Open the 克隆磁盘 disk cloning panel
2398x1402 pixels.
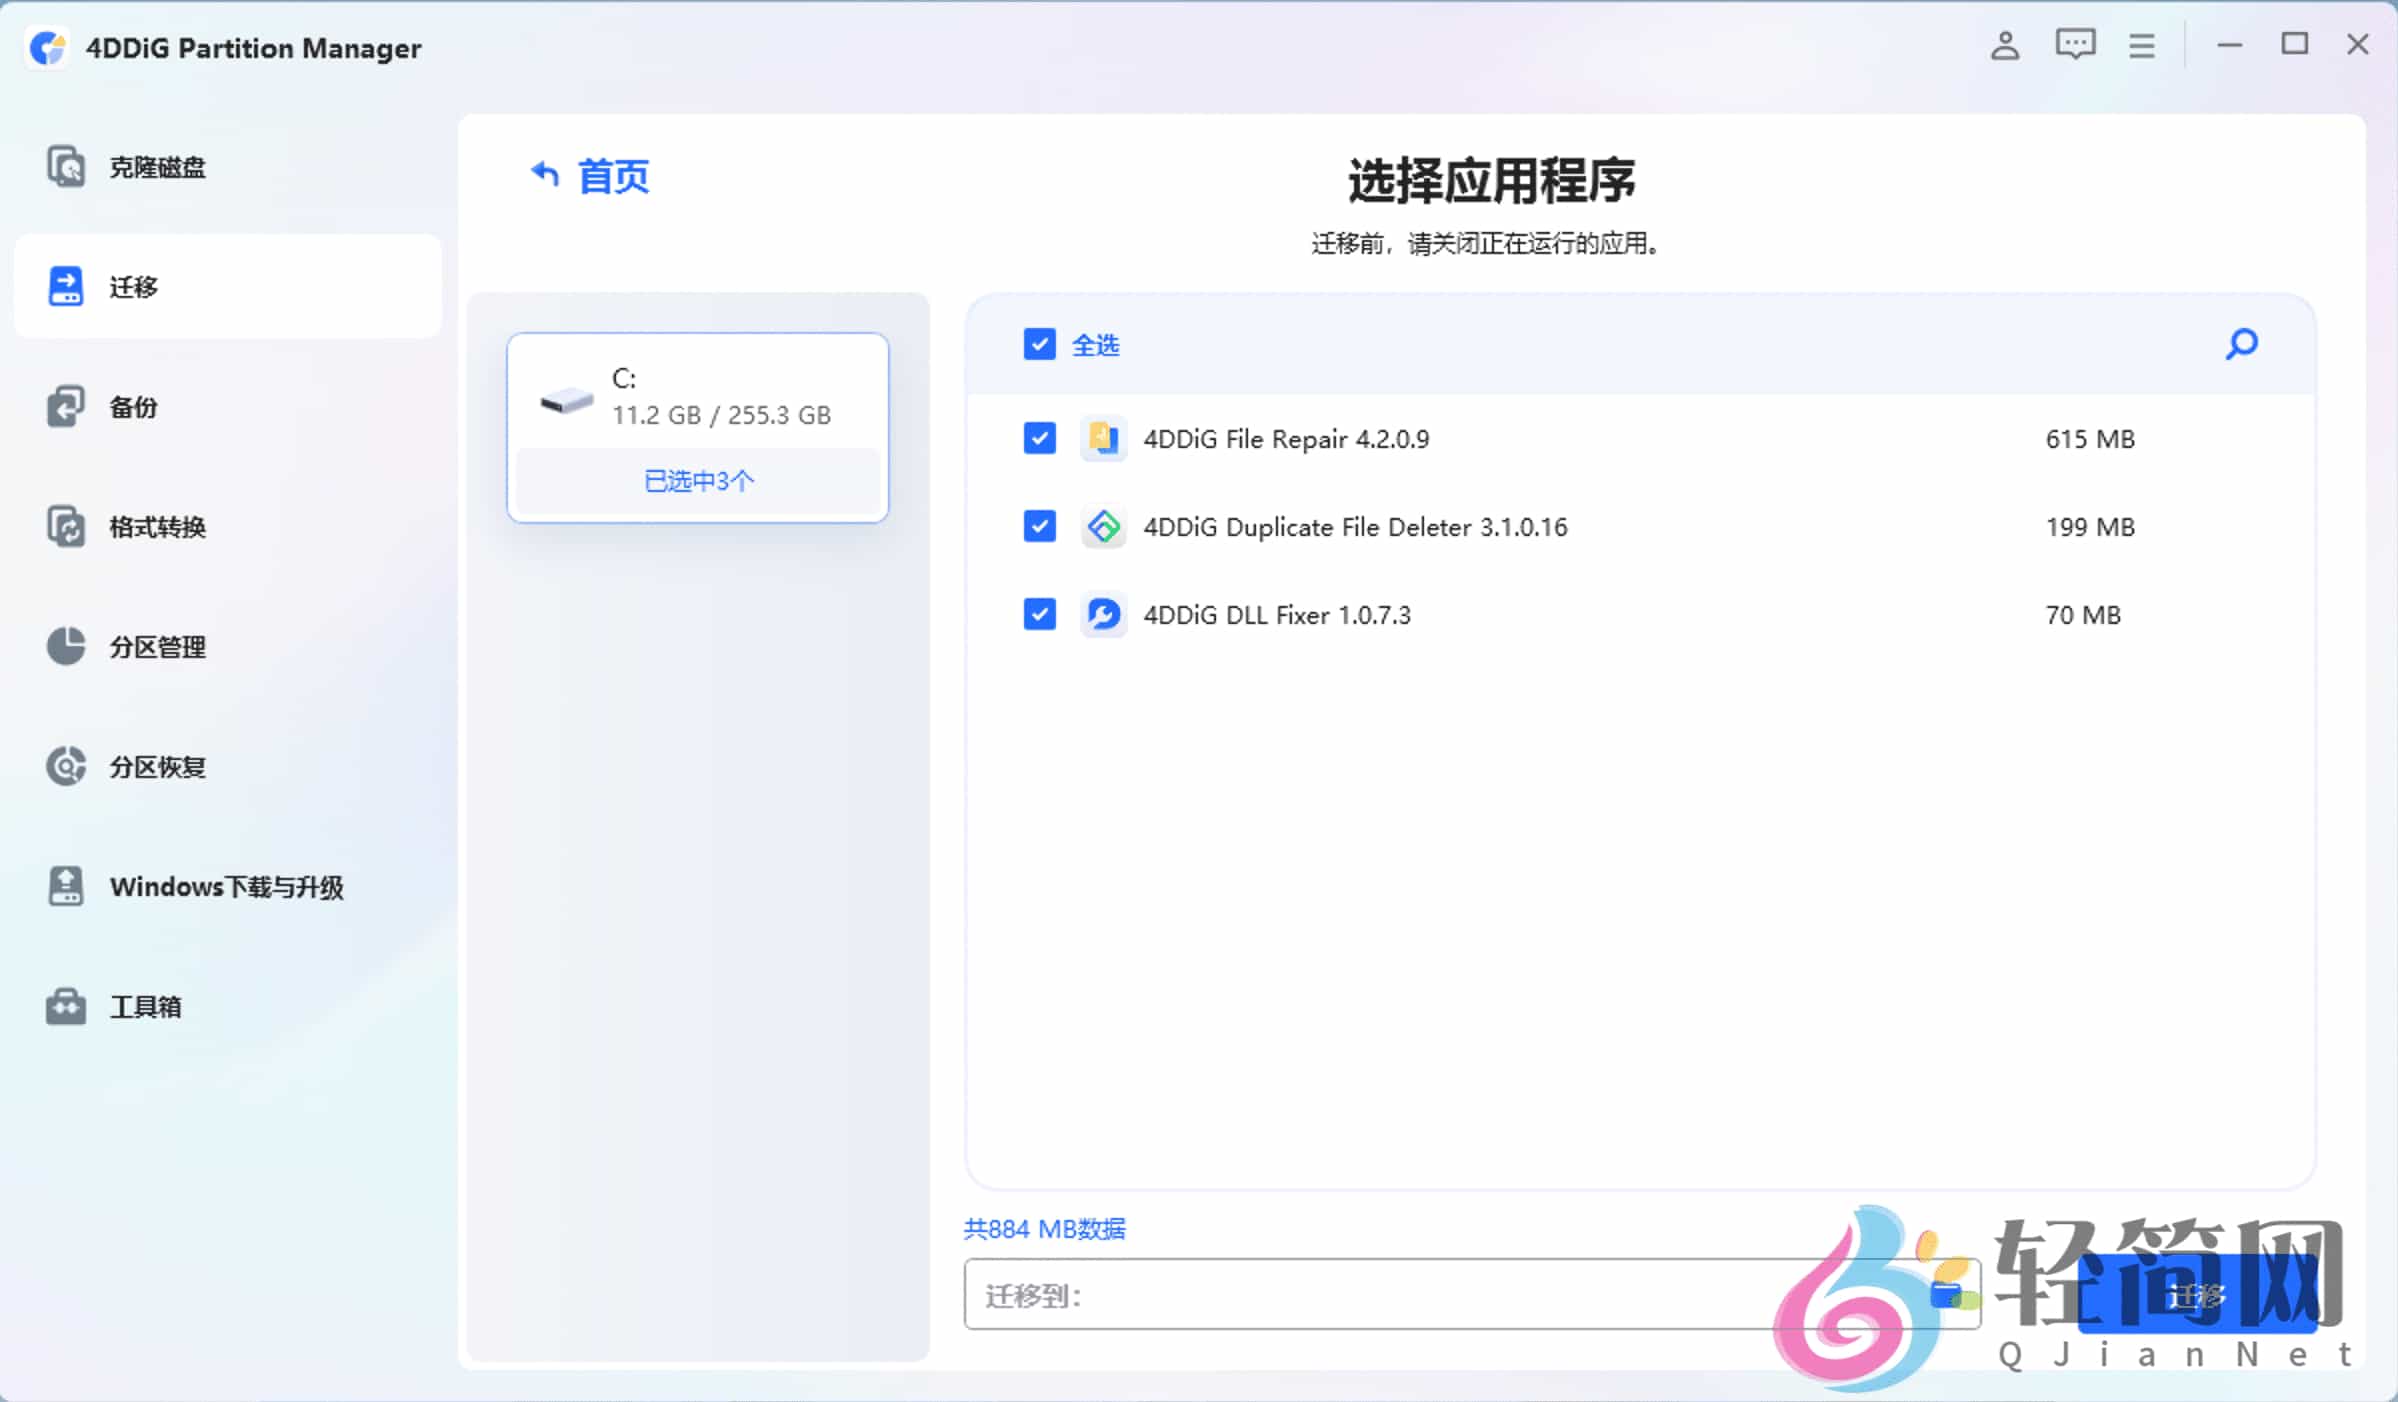(155, 167)
